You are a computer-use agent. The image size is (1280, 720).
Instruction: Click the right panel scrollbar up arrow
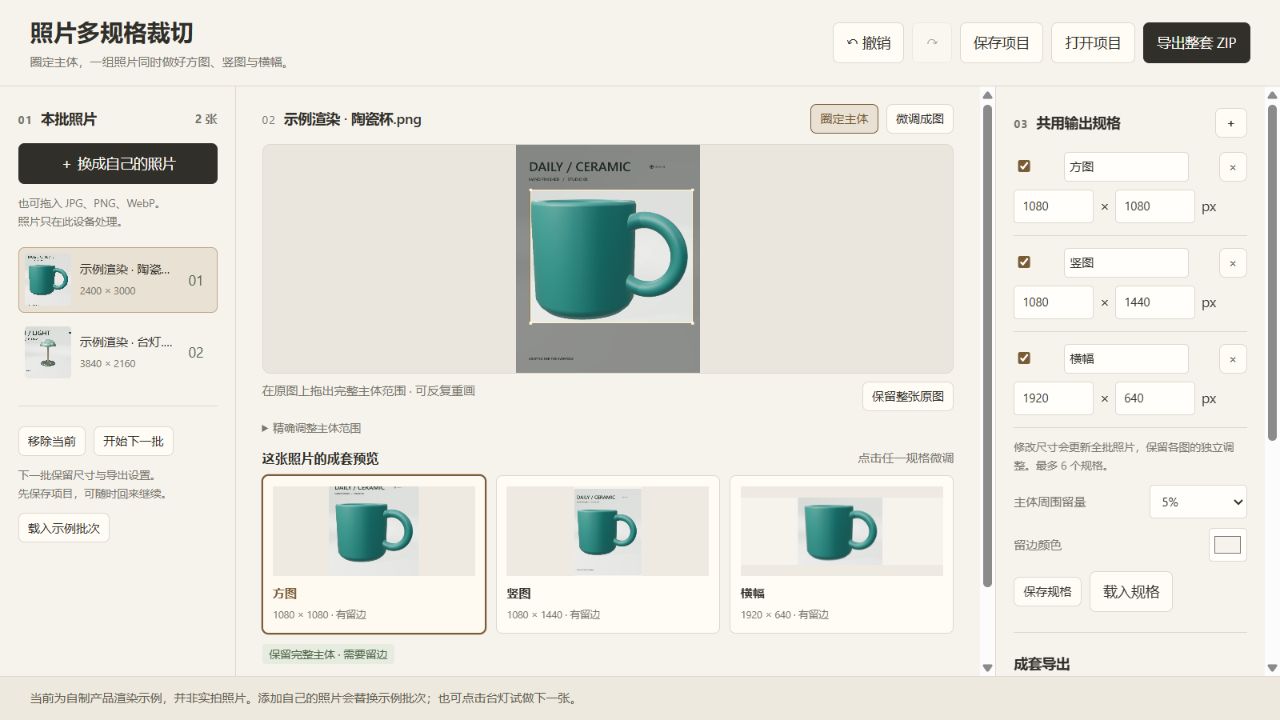pos(1272,96)
